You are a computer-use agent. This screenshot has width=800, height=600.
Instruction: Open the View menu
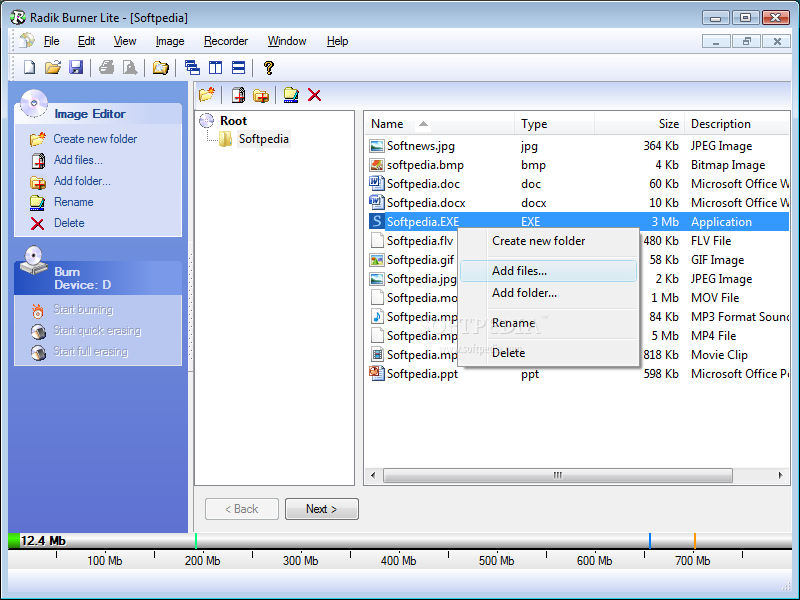pos(125,41)
